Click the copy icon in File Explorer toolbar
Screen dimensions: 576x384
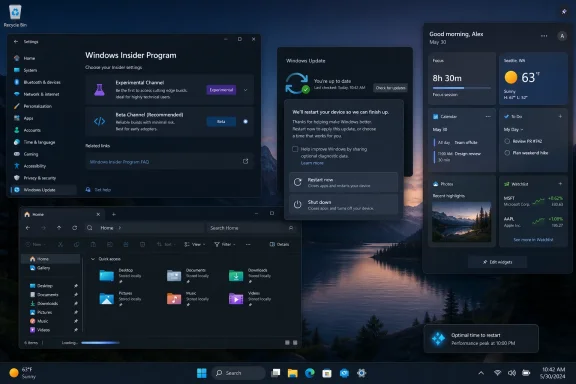click(76, 244)
